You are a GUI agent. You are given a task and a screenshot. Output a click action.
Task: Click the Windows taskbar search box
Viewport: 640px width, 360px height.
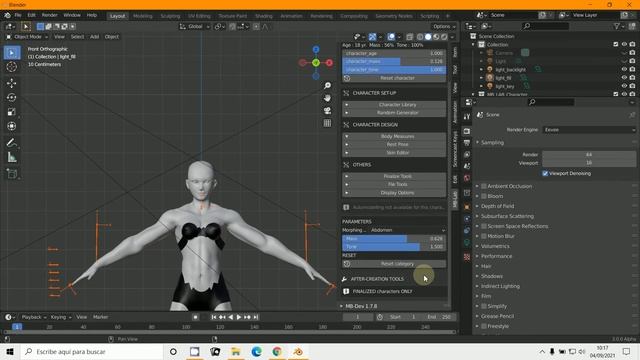pyautogui.click(x=92, y=351)
